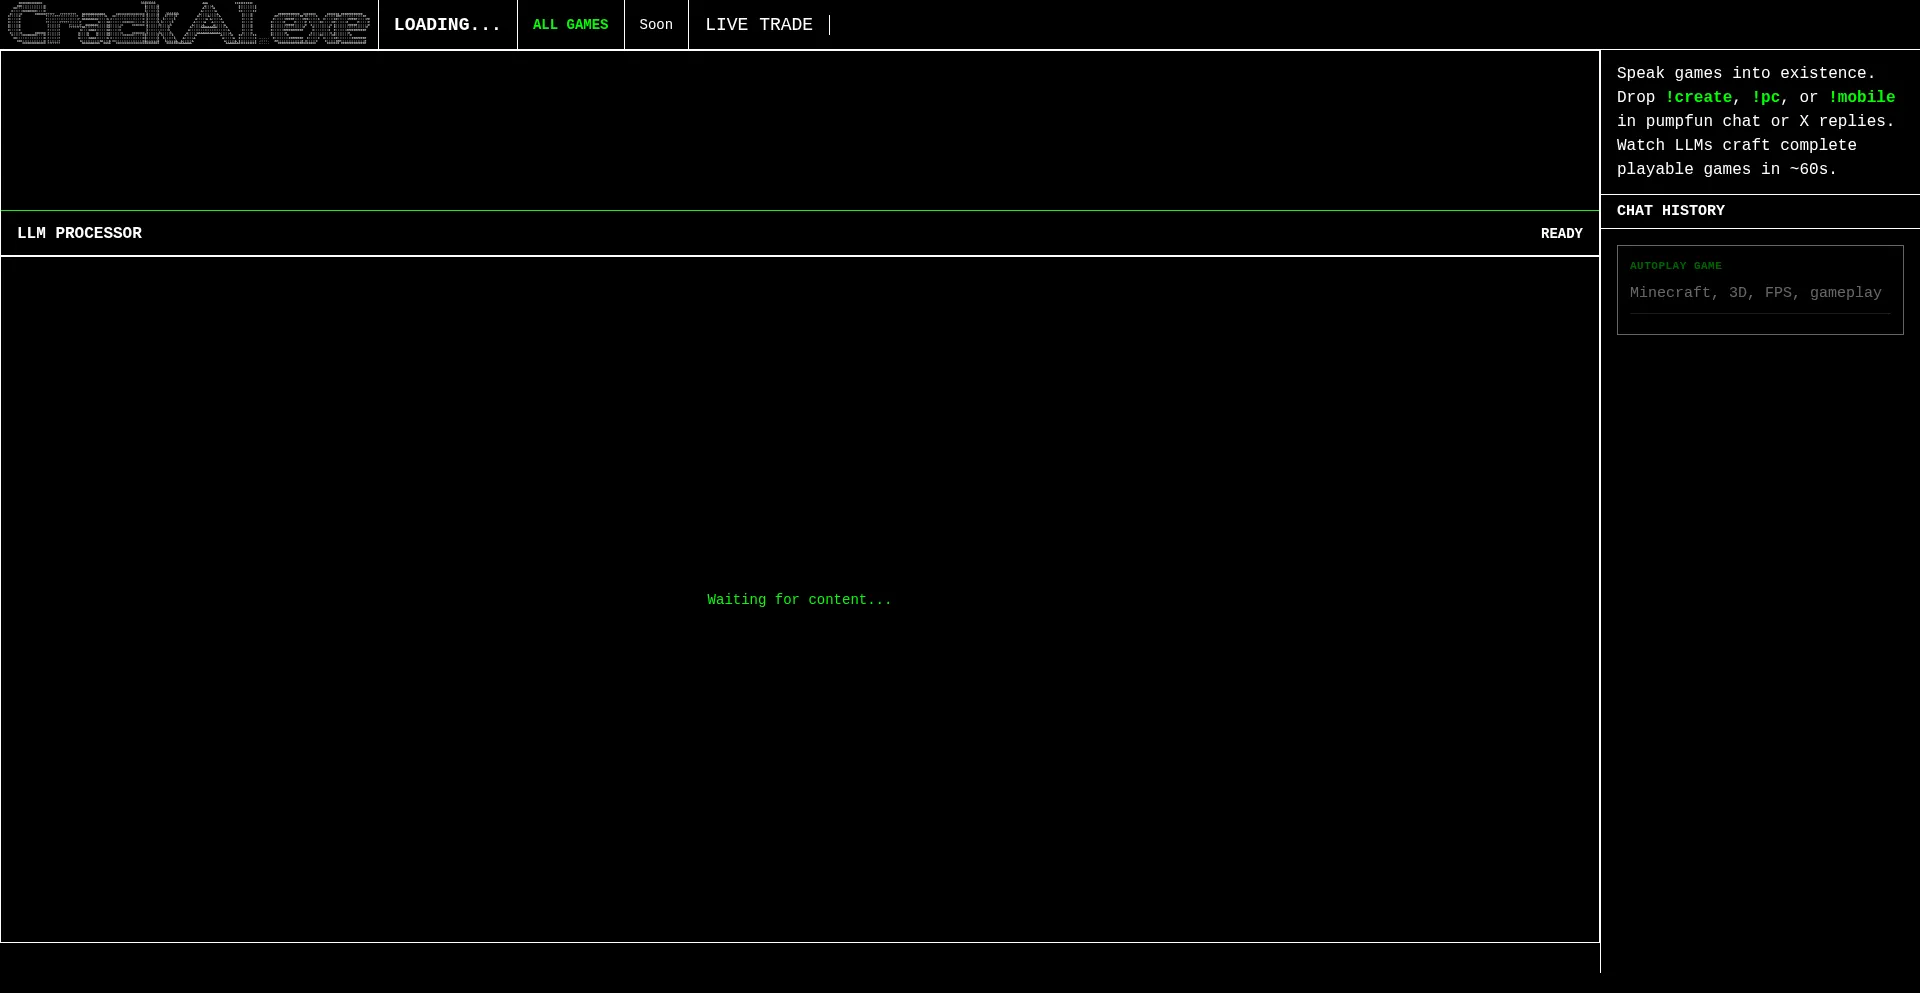This screenshot has width=1920, height=993.
Task: Click the CHAT HISTORY header
Action: [x=1670, y=211]
